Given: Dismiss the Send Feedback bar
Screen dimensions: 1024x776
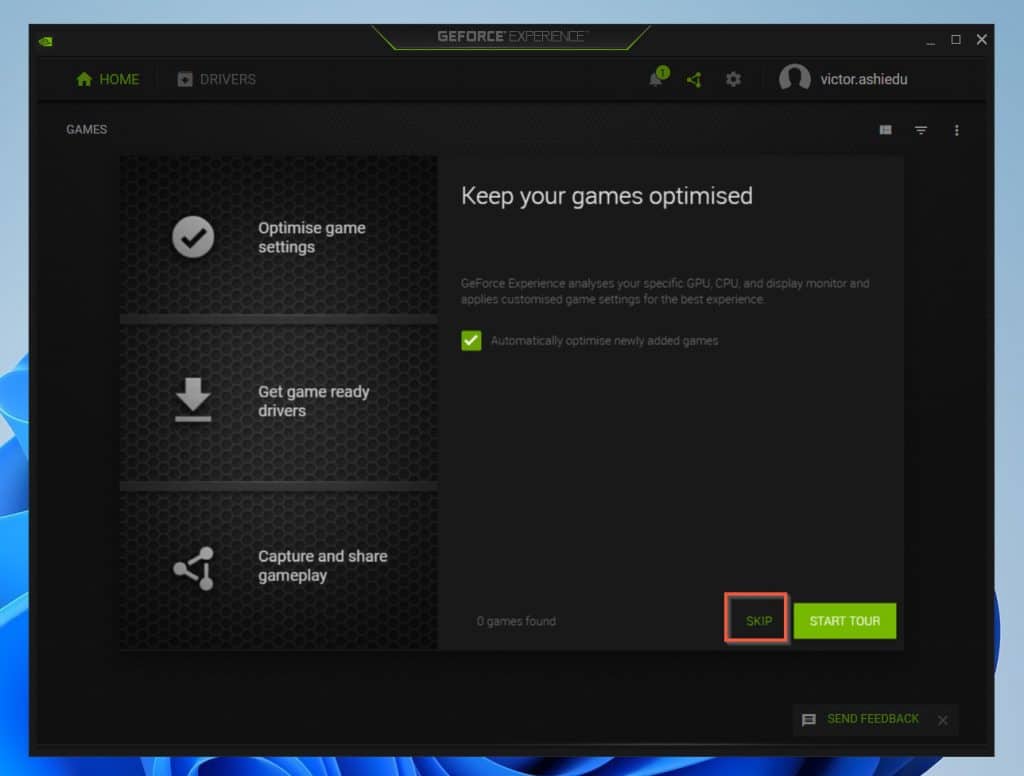Looking at the screenshot, I should pos(942,720).
